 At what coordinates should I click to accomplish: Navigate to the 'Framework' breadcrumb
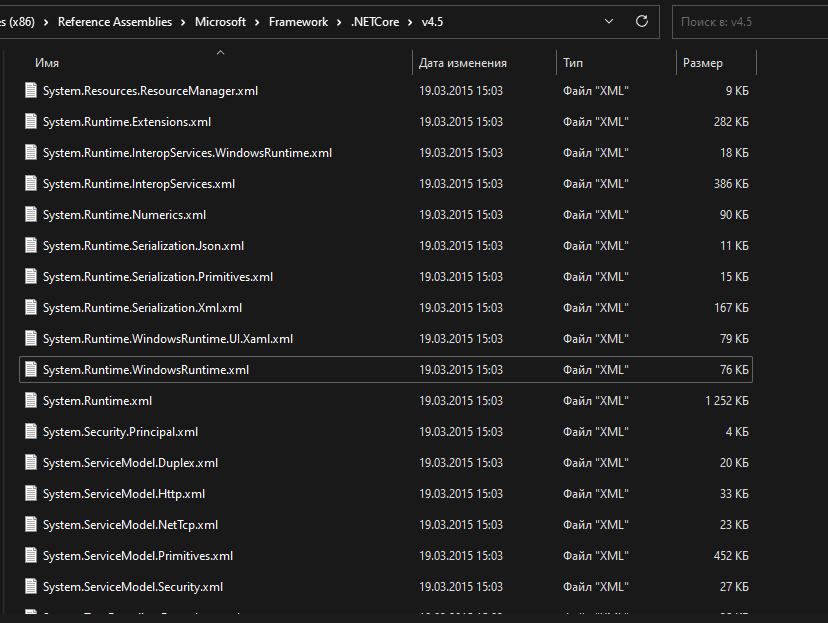pyautogui.click(x=298, y=22)
